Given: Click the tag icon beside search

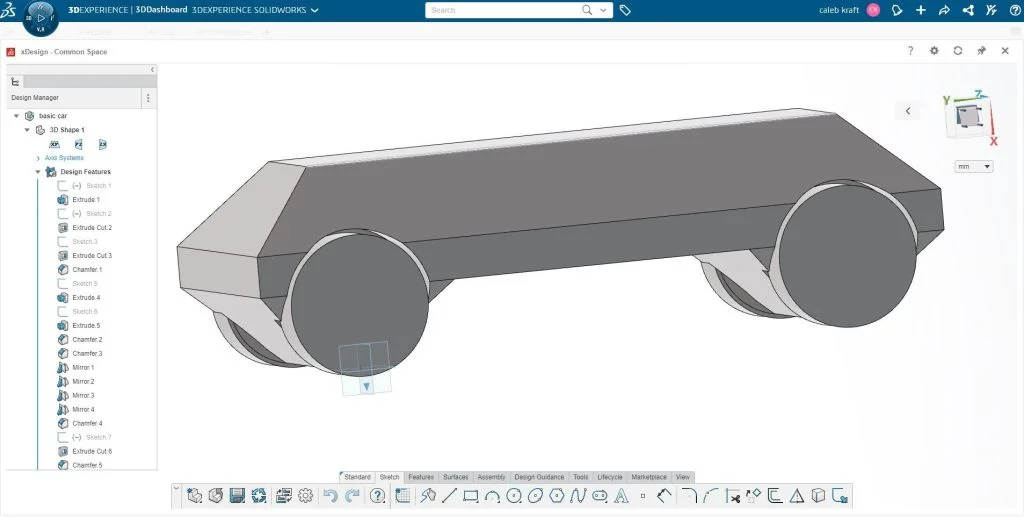Looking at the screenshot, I should pos(625,10).
